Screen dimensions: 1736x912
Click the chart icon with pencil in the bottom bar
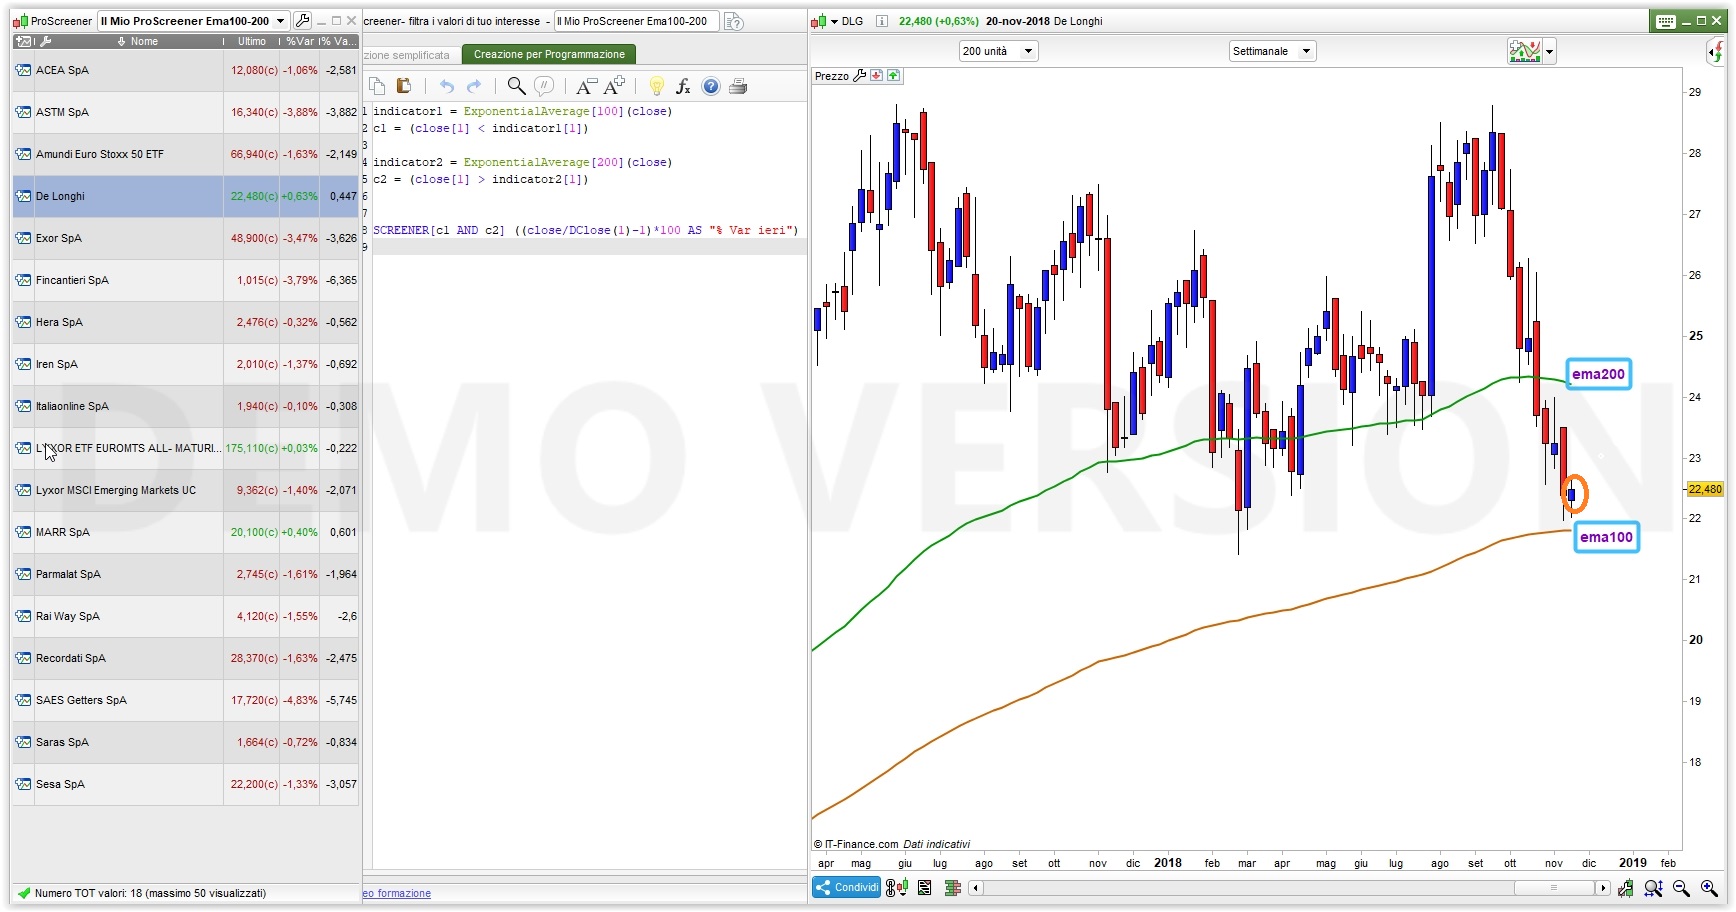coord(1626,888)
